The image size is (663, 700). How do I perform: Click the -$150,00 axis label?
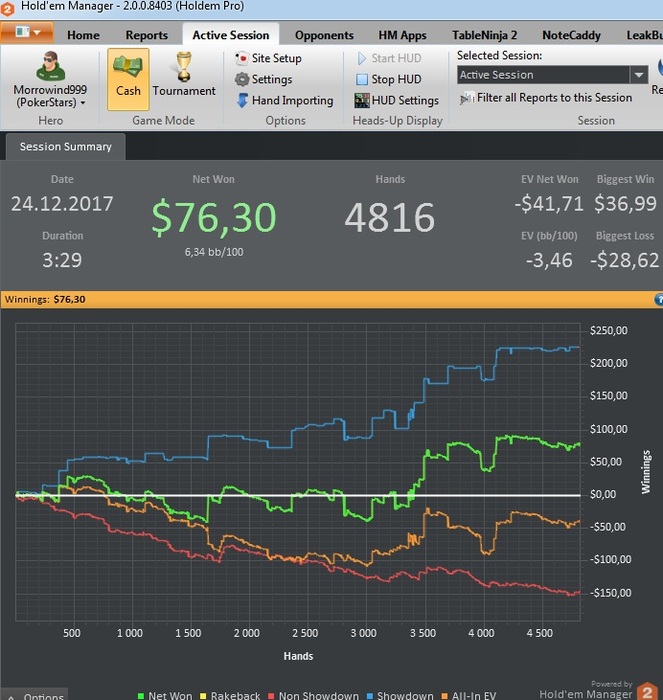coord(610,593)
